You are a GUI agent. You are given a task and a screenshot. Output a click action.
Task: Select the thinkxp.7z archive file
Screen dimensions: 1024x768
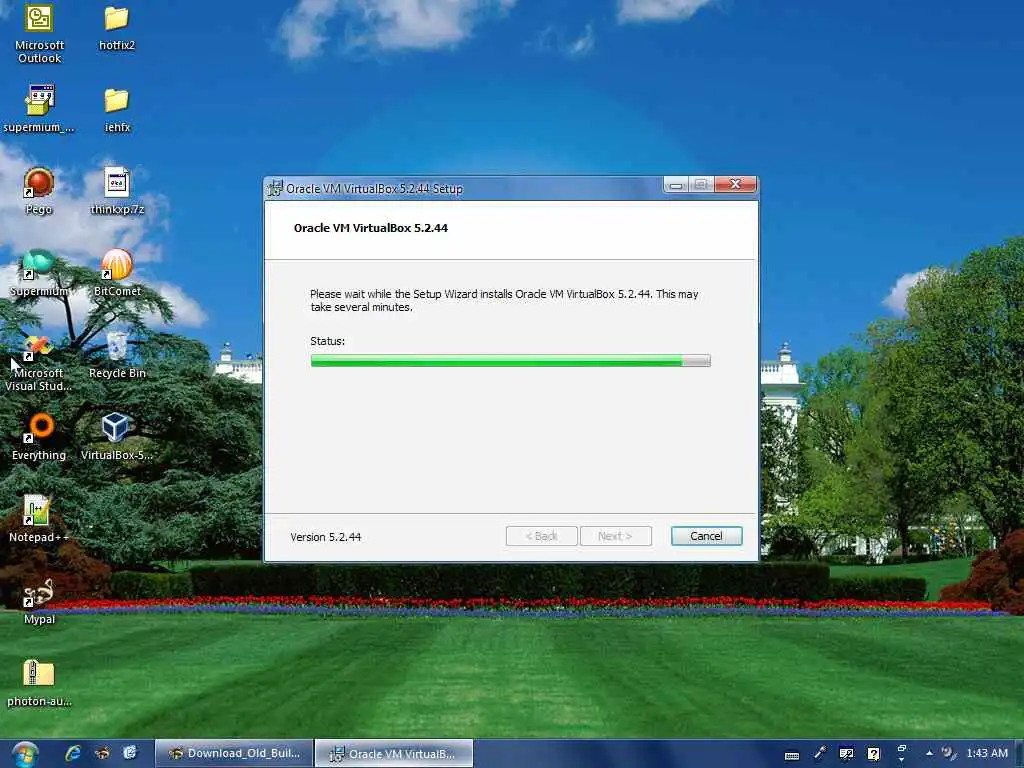[x=117, y=191]
